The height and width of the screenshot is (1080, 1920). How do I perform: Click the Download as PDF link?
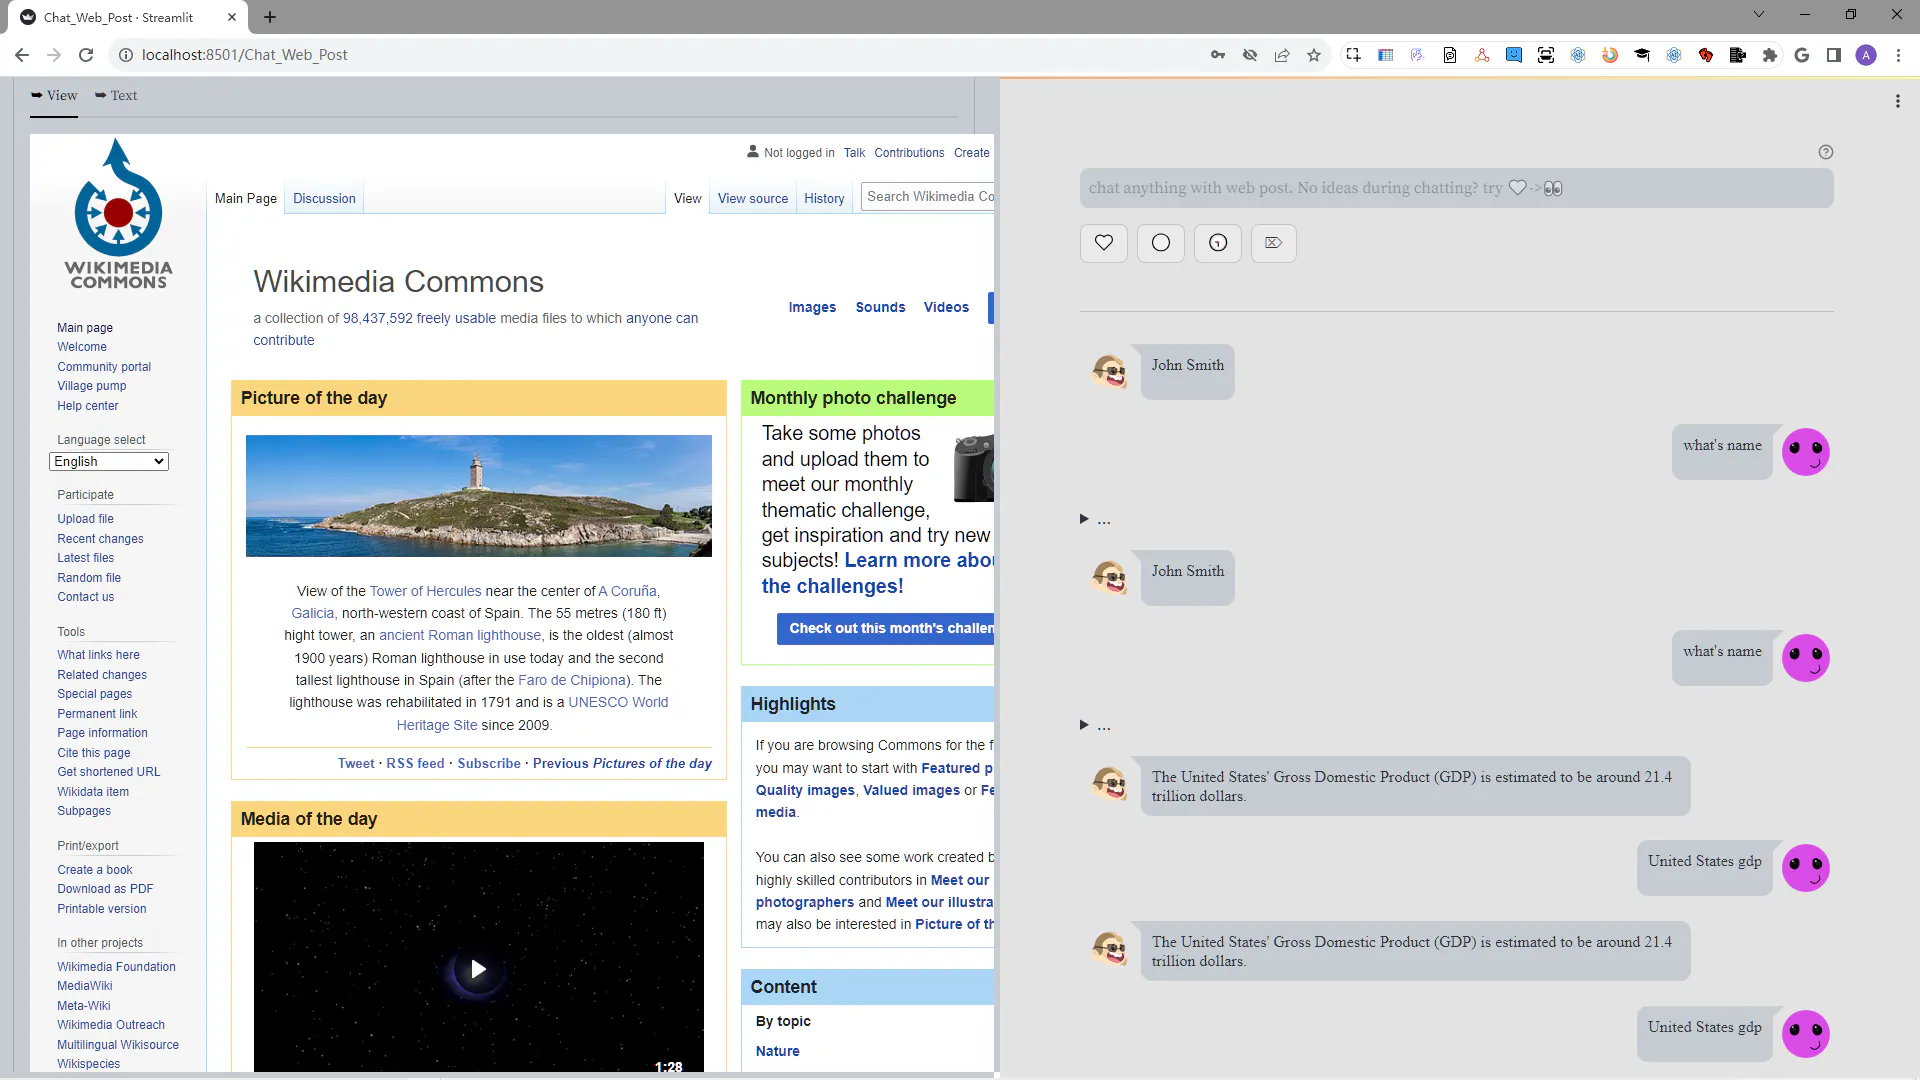[105, 889]
